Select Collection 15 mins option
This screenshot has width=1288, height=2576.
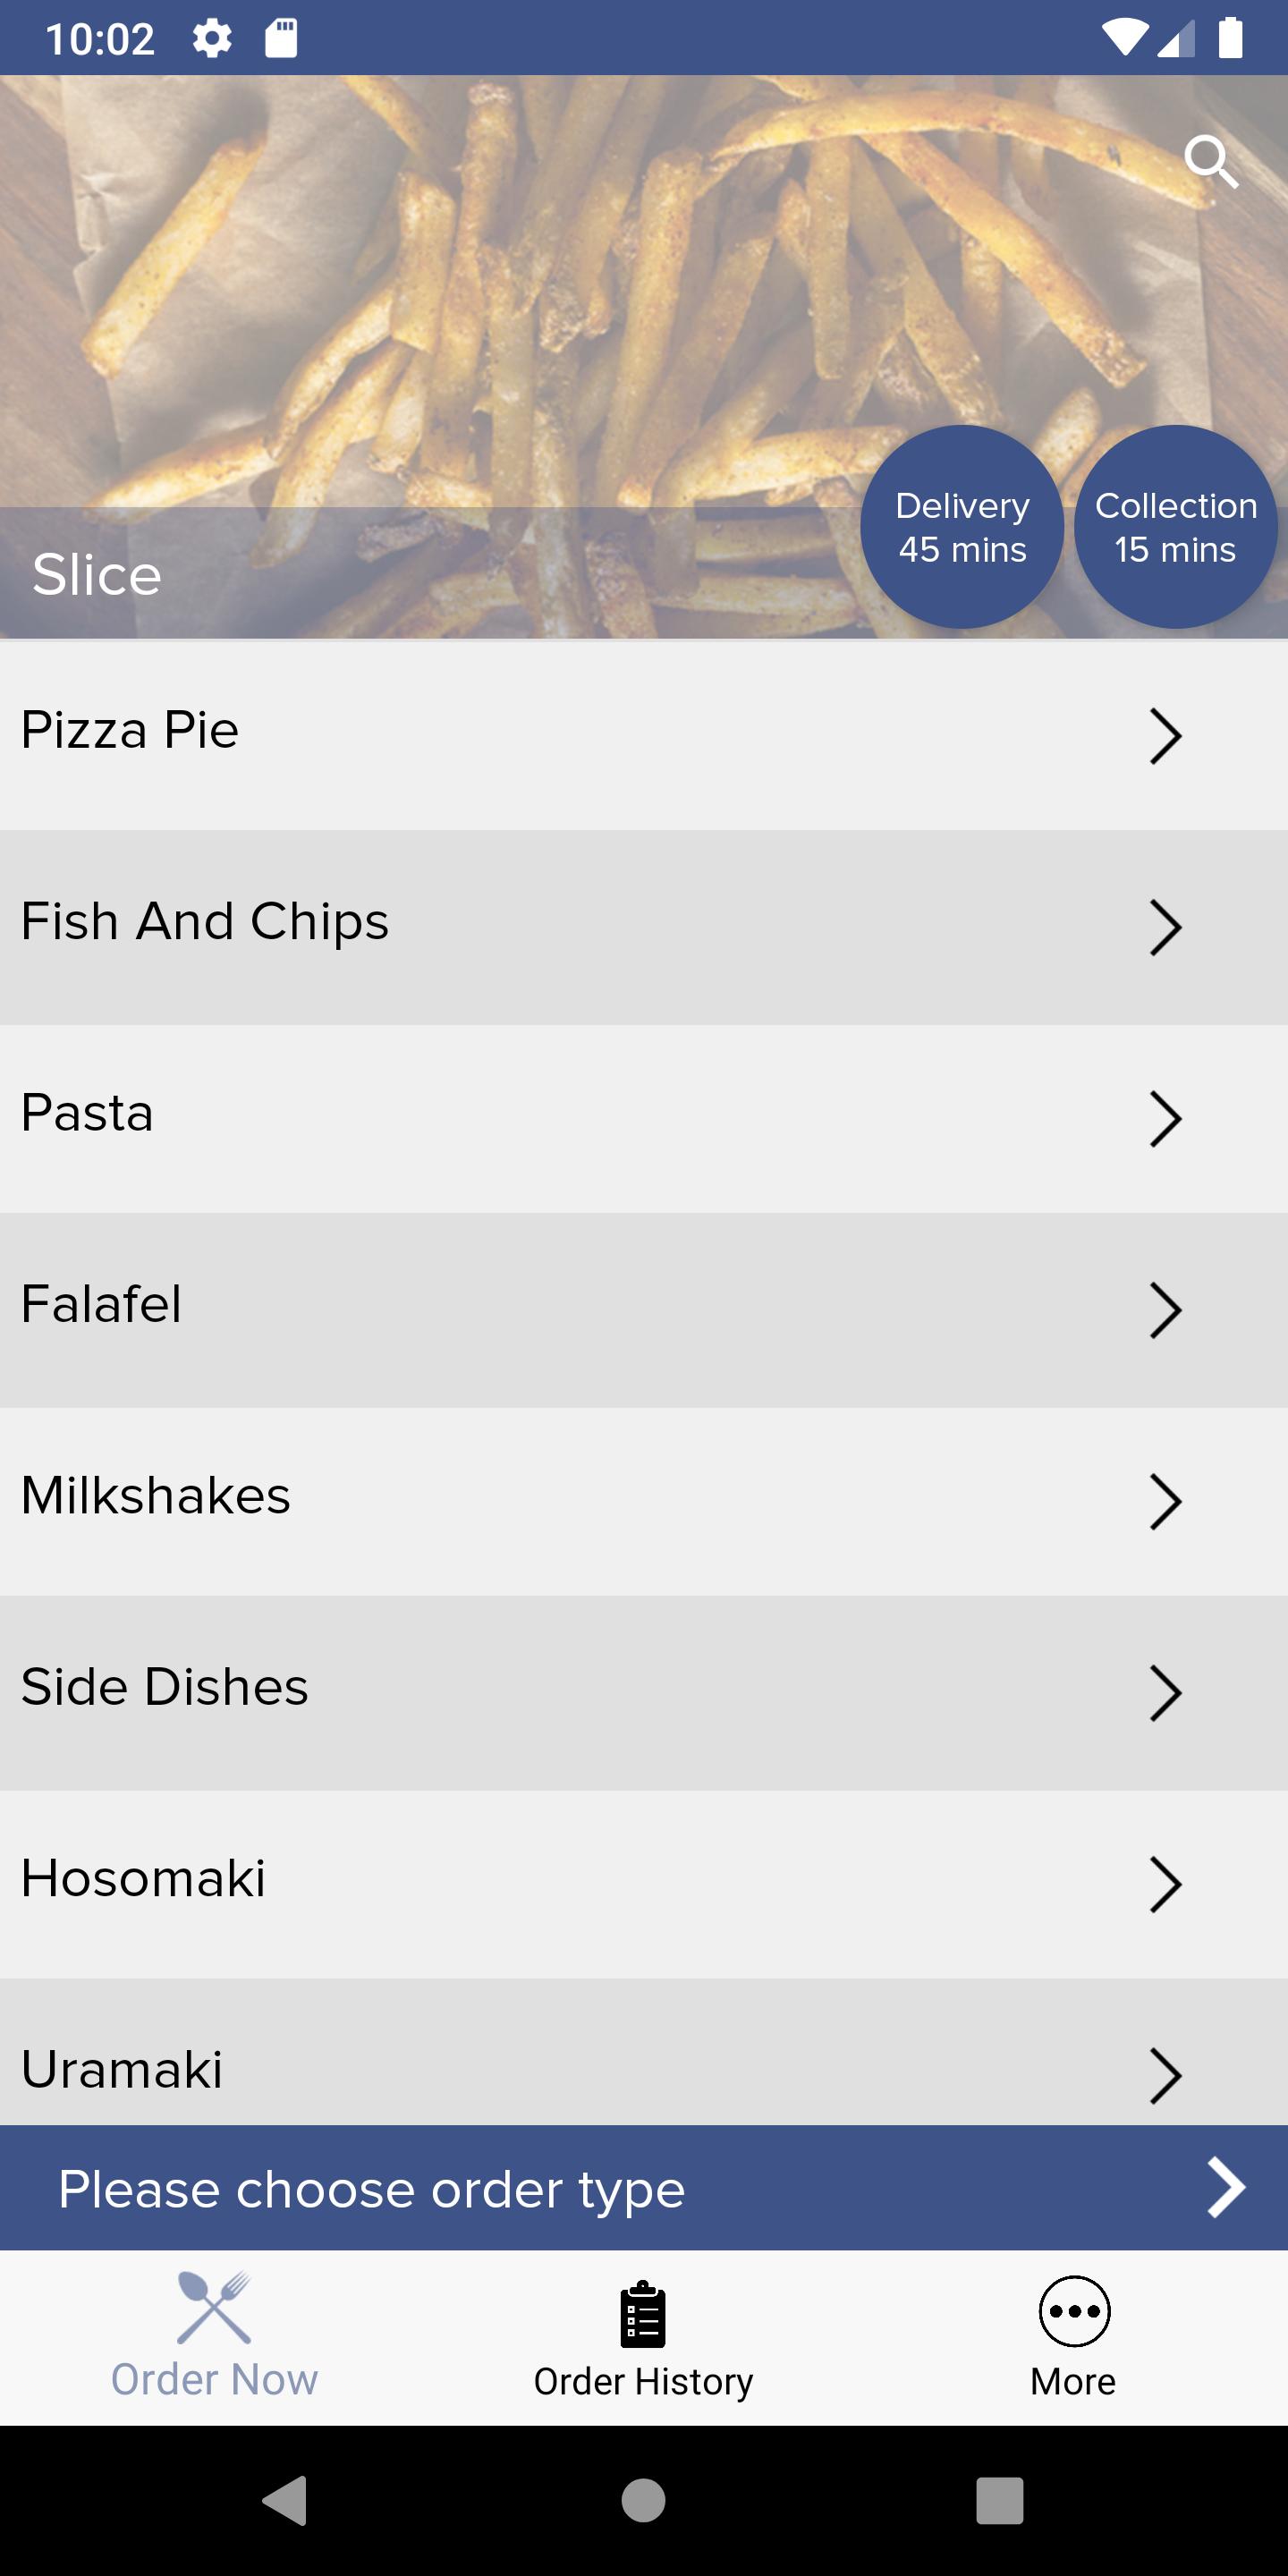(1176, 527)
